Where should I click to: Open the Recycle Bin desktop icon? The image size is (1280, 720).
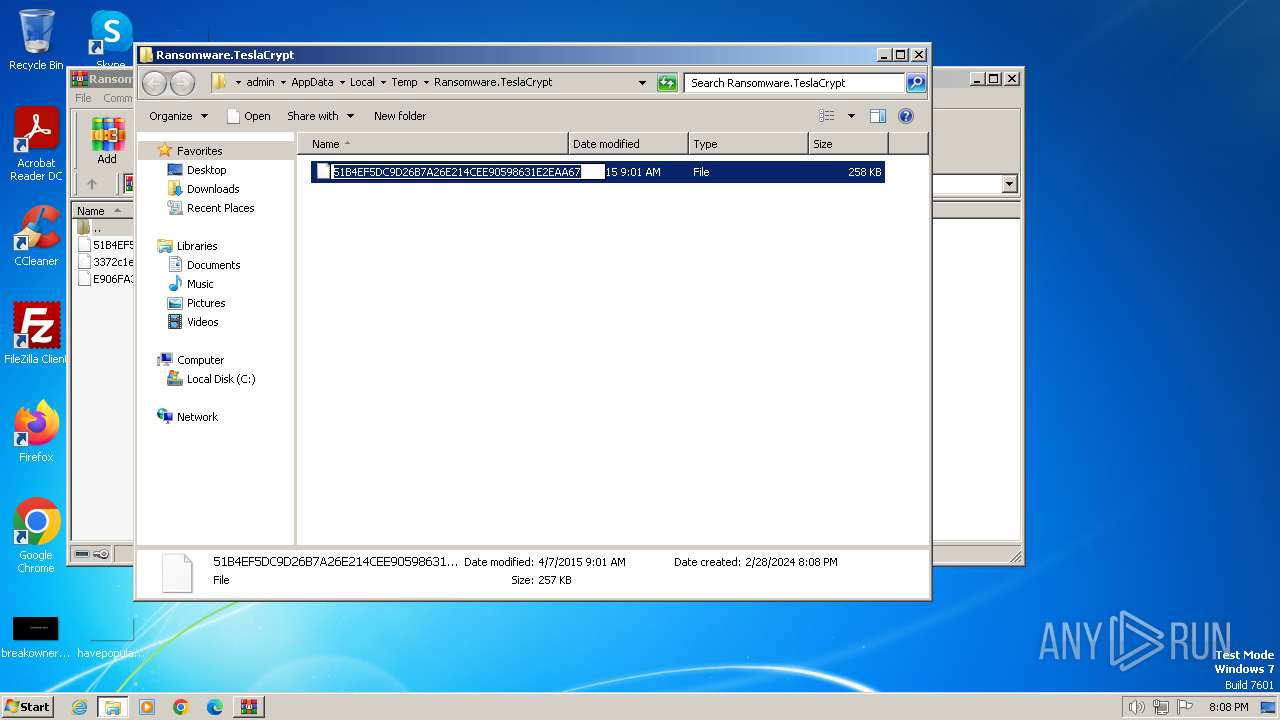point(36,40)
